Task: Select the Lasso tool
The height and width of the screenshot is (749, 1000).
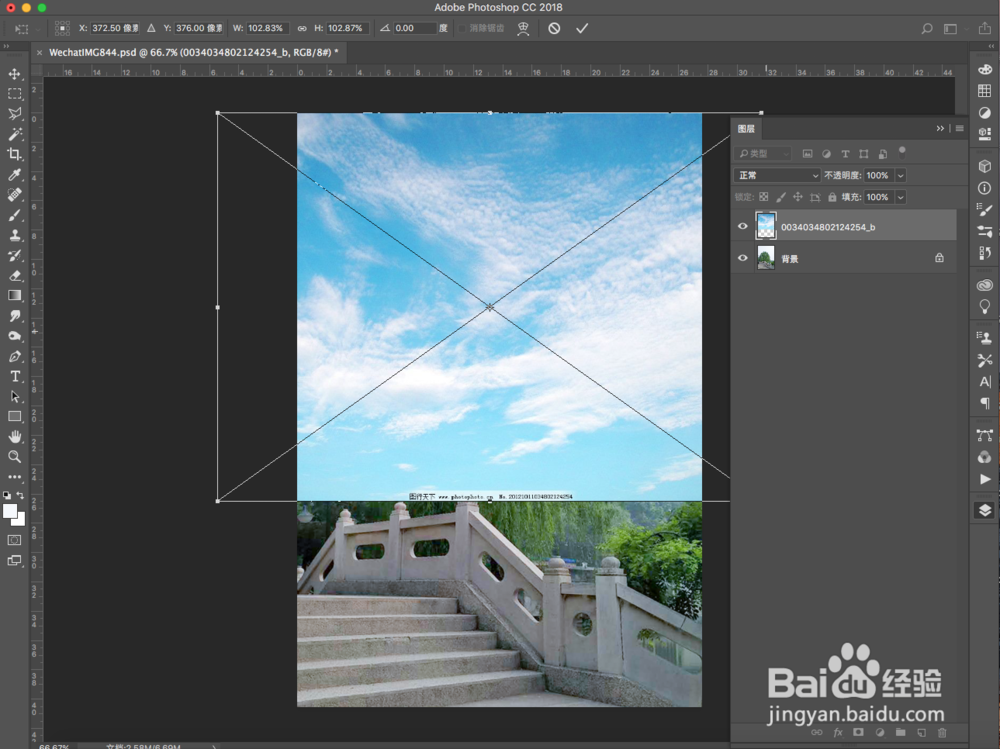Action: pos(14,111)
